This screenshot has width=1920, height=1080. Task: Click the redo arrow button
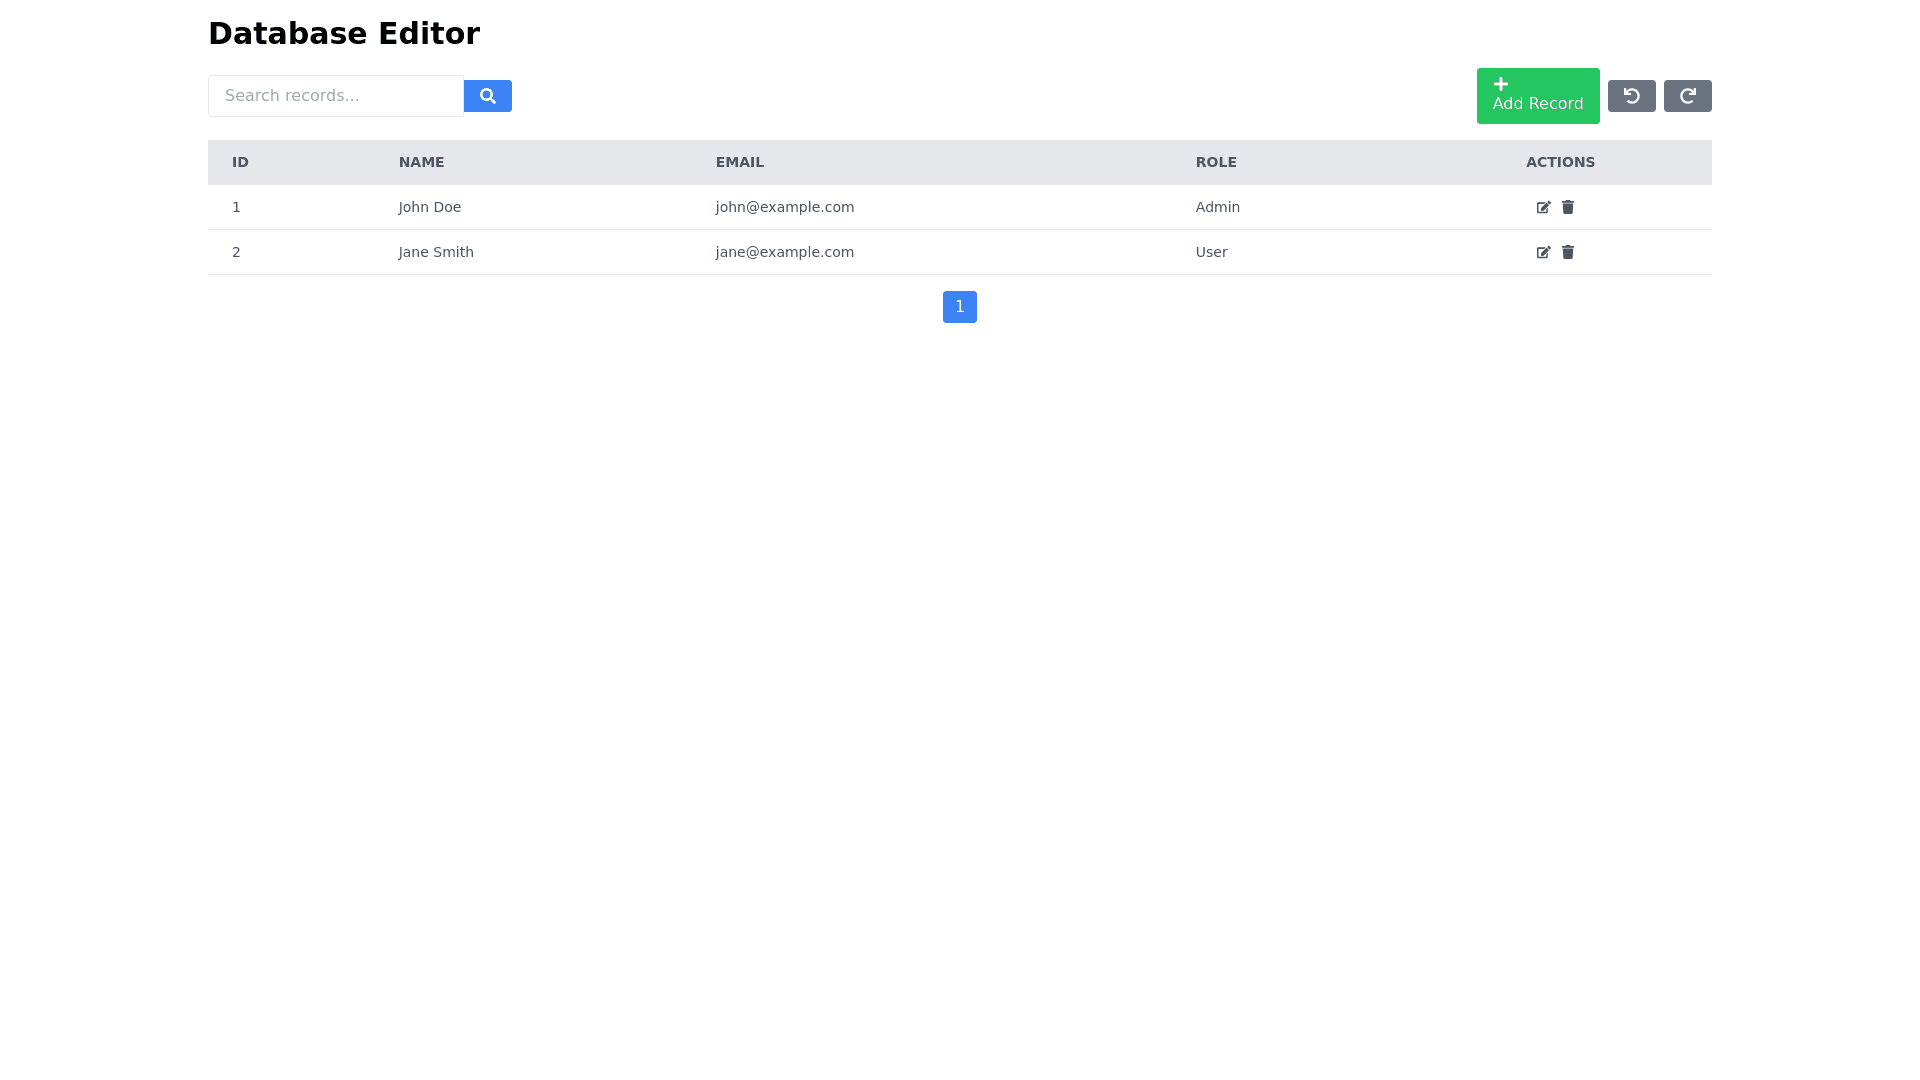tap(1687, 96)
